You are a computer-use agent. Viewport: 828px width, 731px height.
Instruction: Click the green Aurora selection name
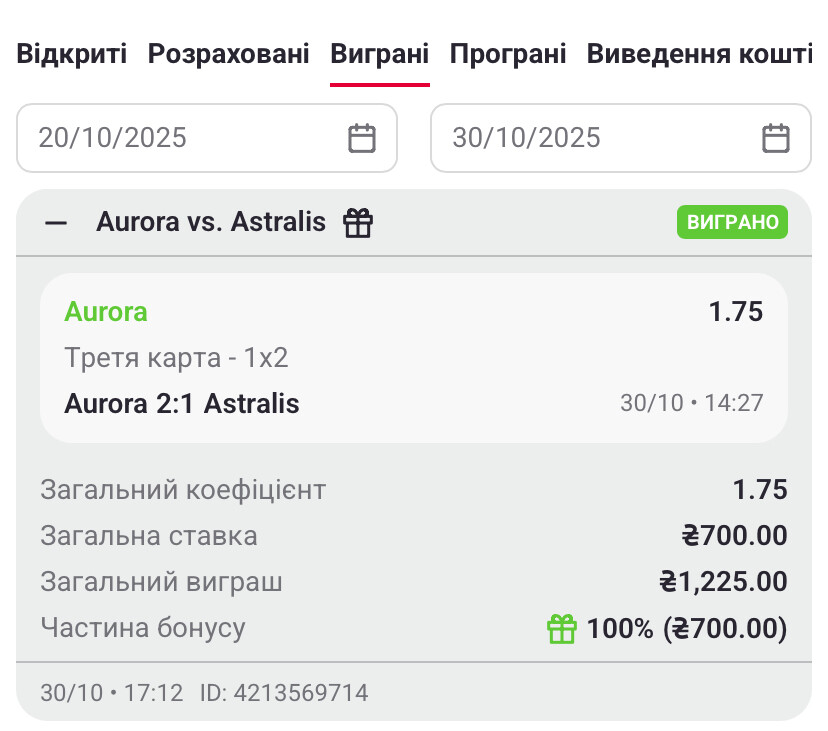pyautogui.click(x=106, y=312)
